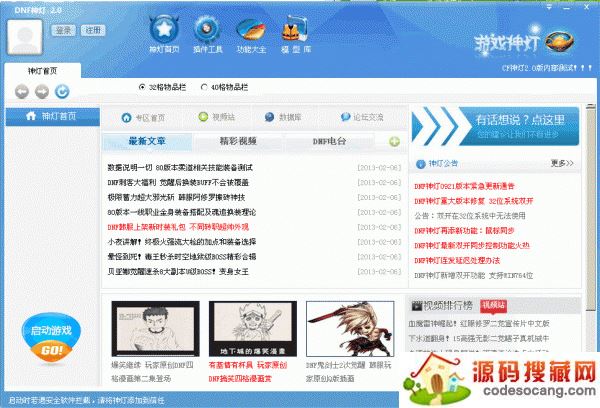This screenshot has width=600, height=408.
Task: Click the refresh page icon
Action: [x=62, y=92]
